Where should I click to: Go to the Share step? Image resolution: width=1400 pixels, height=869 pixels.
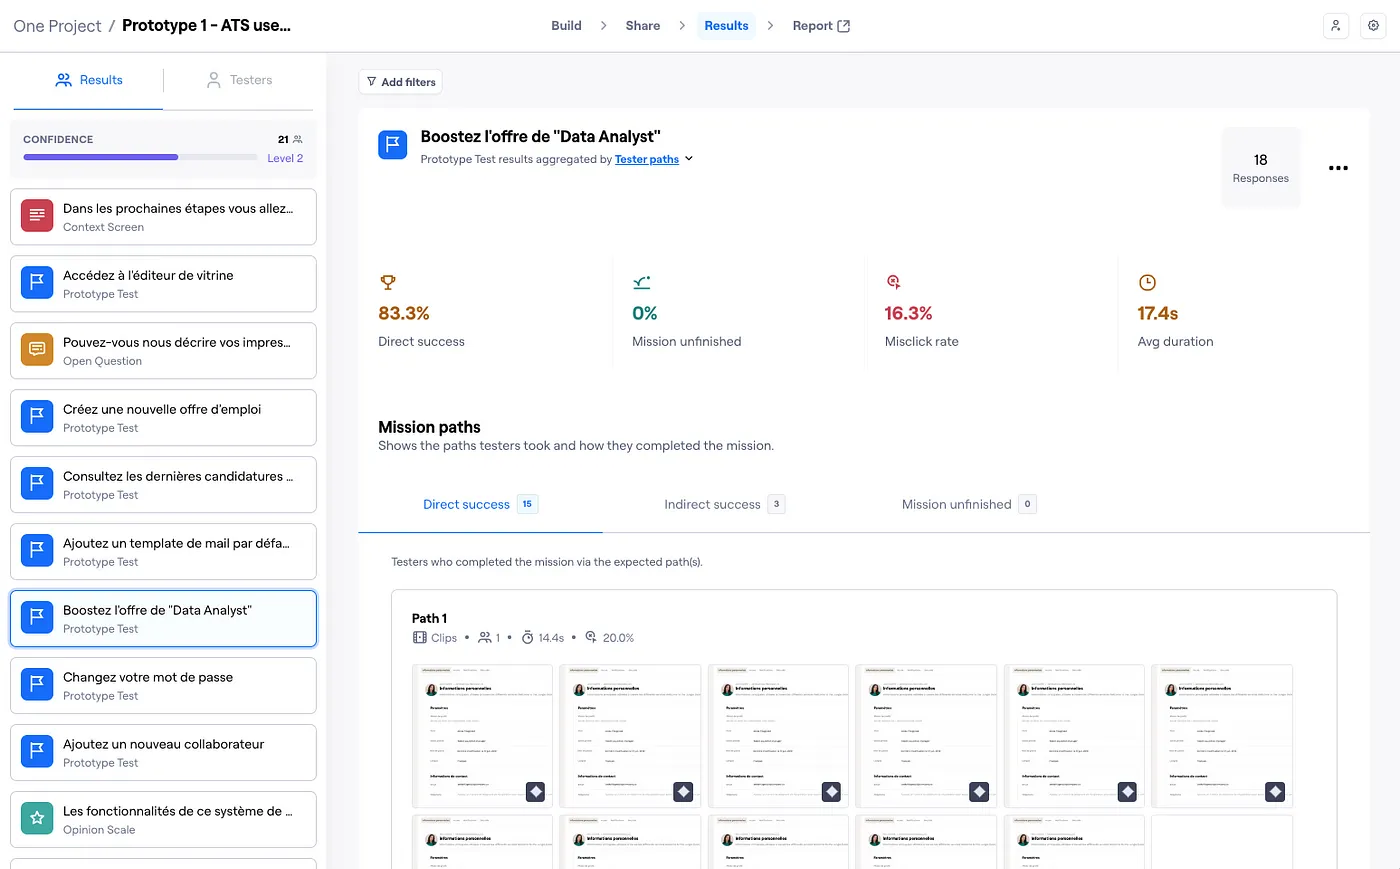click(643, 26)
